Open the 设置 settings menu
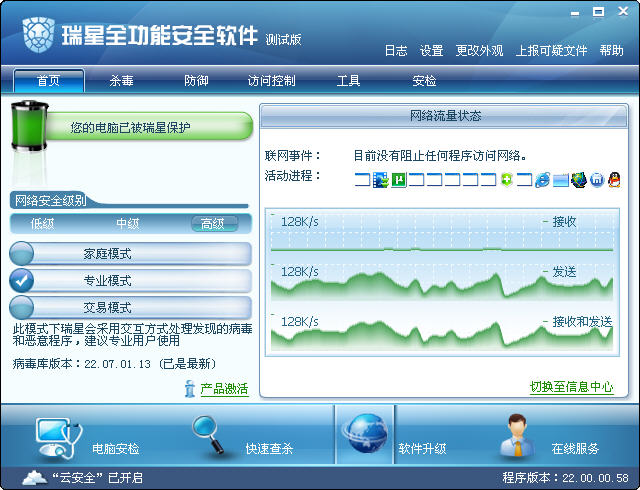This screenshot has width=640, height=490. coord(431,51)
